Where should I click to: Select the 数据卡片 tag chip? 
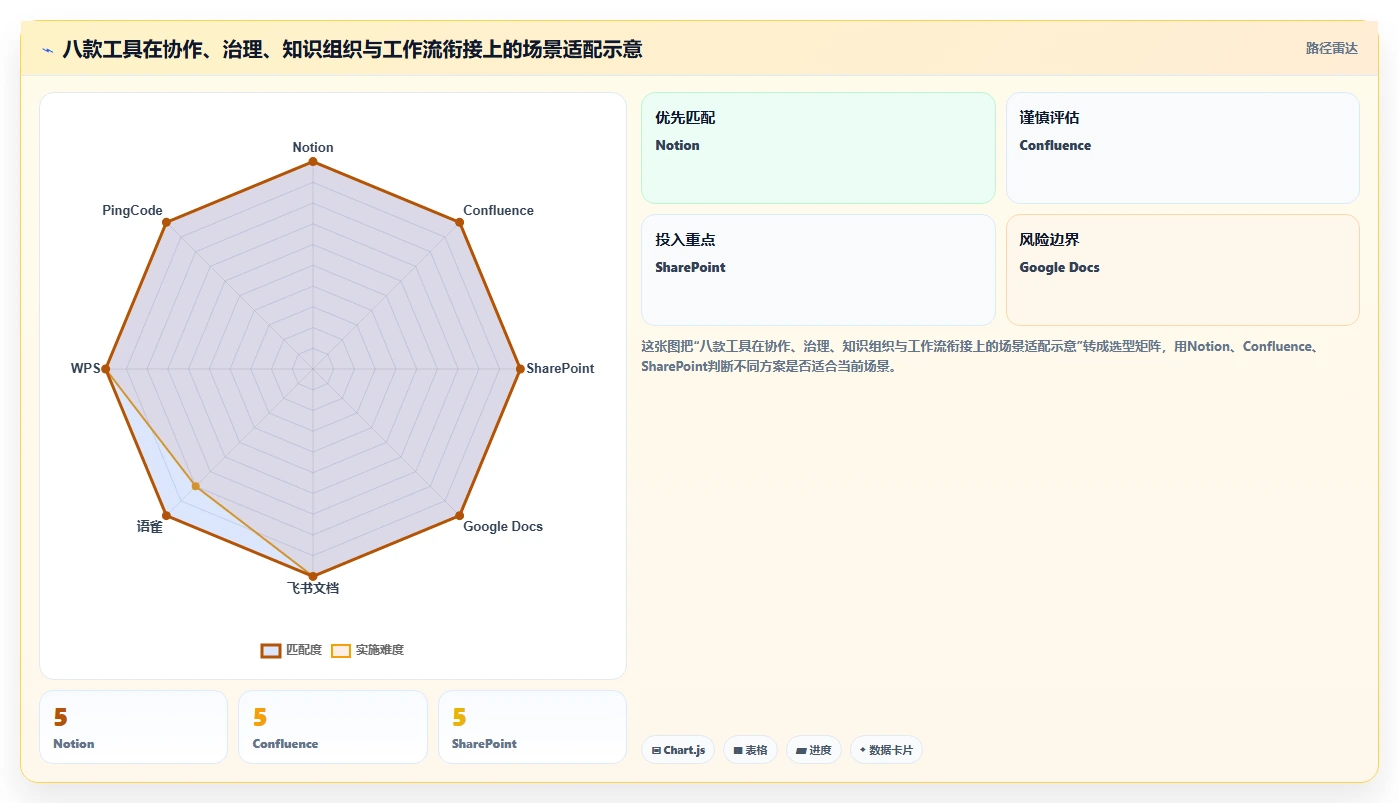click(886, 750)
